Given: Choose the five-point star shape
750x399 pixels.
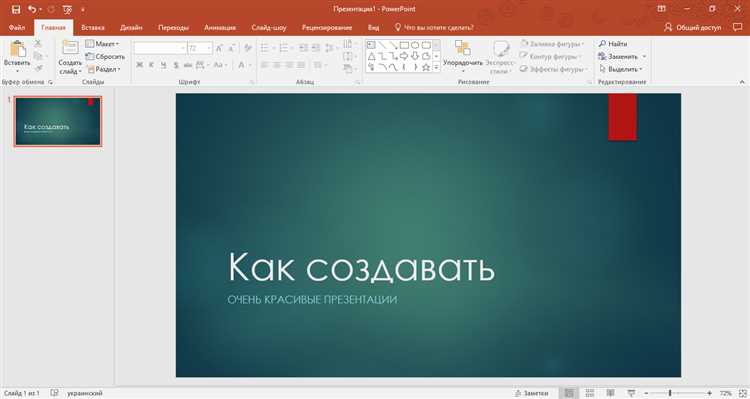Looking at the screenshot, I should click(426, 67).
